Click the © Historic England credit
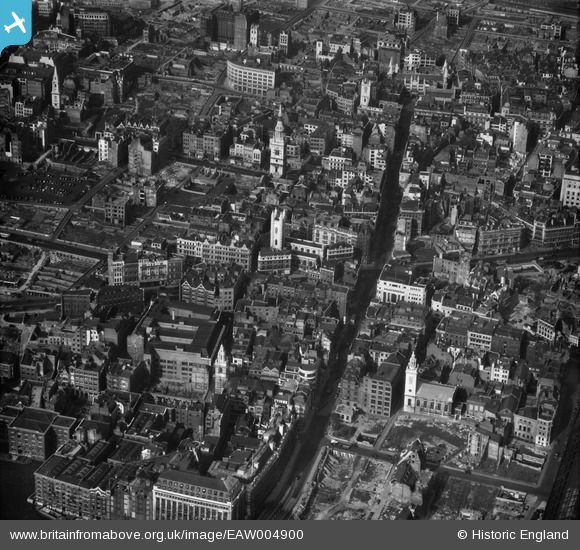 click(x=513, y=535)
